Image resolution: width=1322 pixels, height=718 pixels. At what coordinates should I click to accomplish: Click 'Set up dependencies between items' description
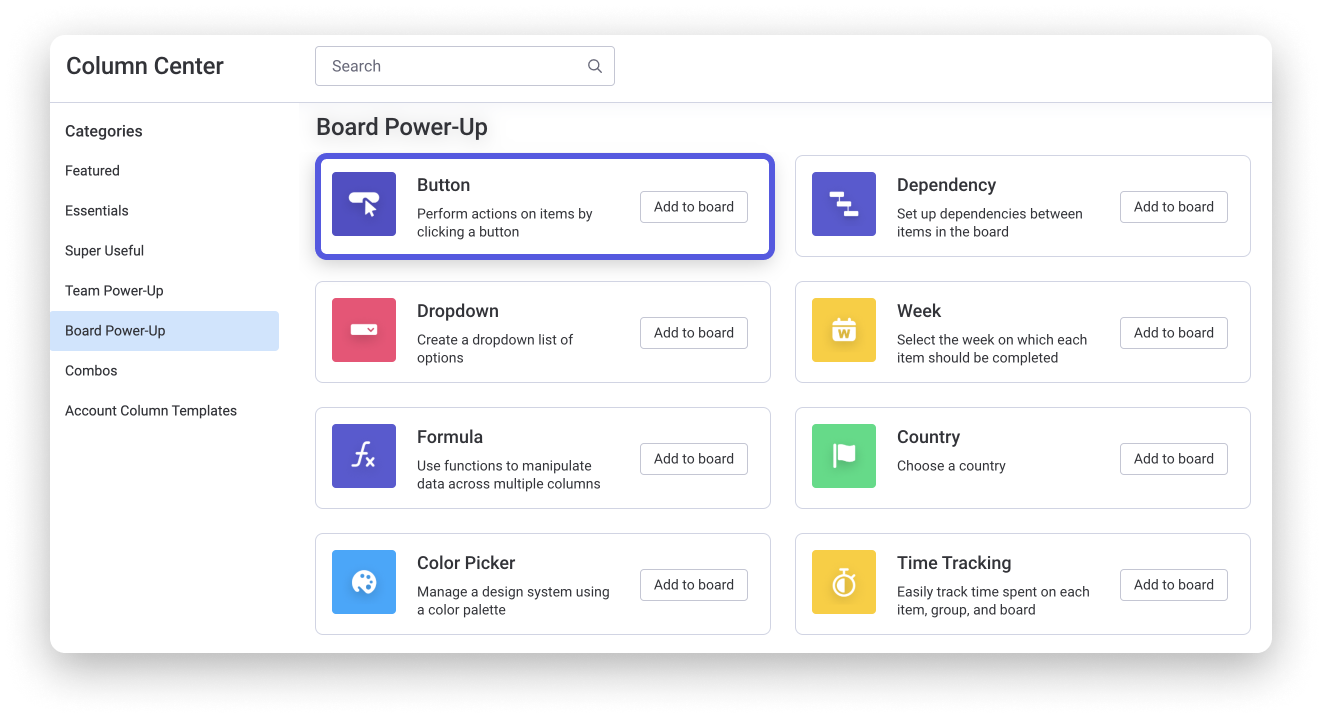(990, 223)
